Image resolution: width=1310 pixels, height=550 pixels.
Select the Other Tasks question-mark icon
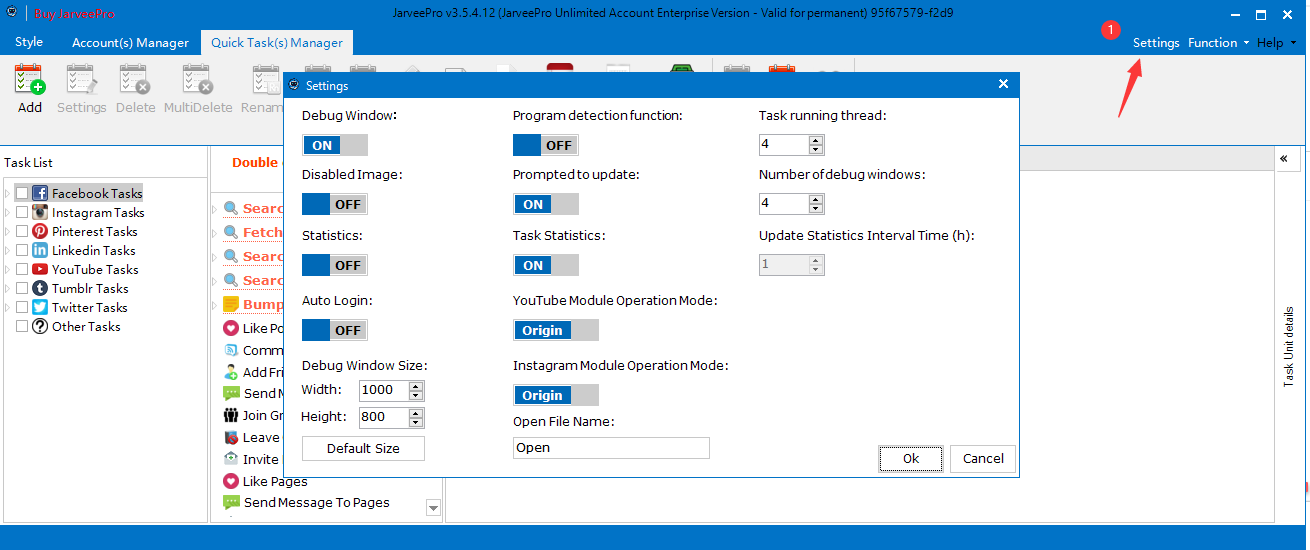(x=40, y=326)
